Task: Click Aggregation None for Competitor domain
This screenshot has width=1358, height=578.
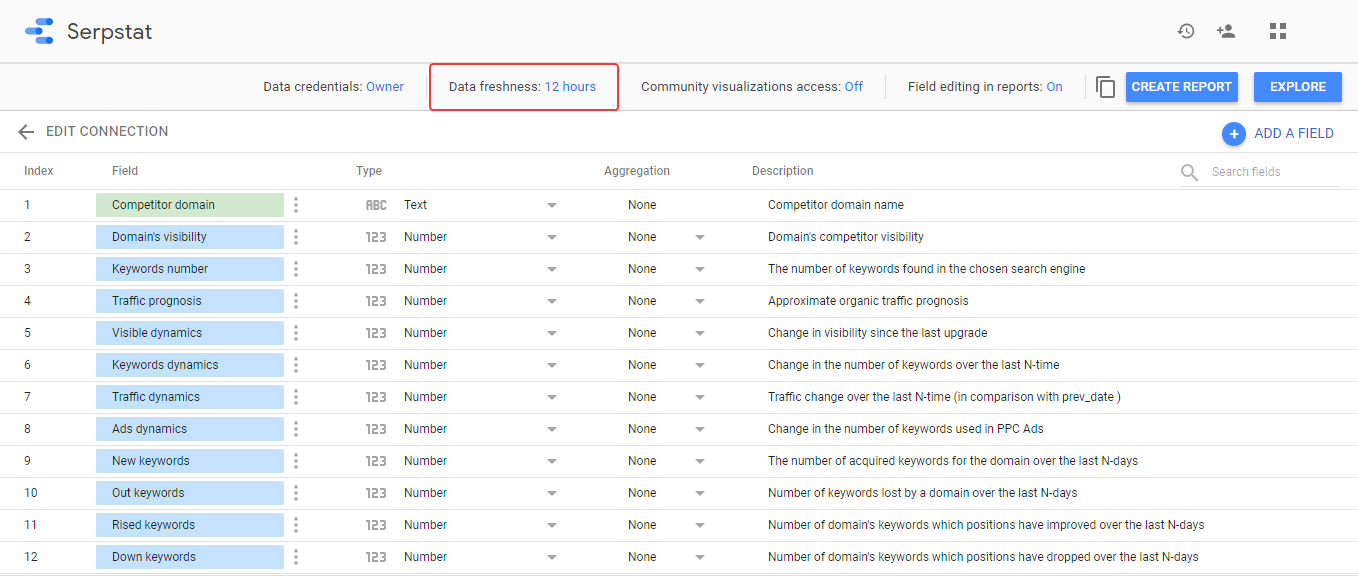Action: [642, 205]
